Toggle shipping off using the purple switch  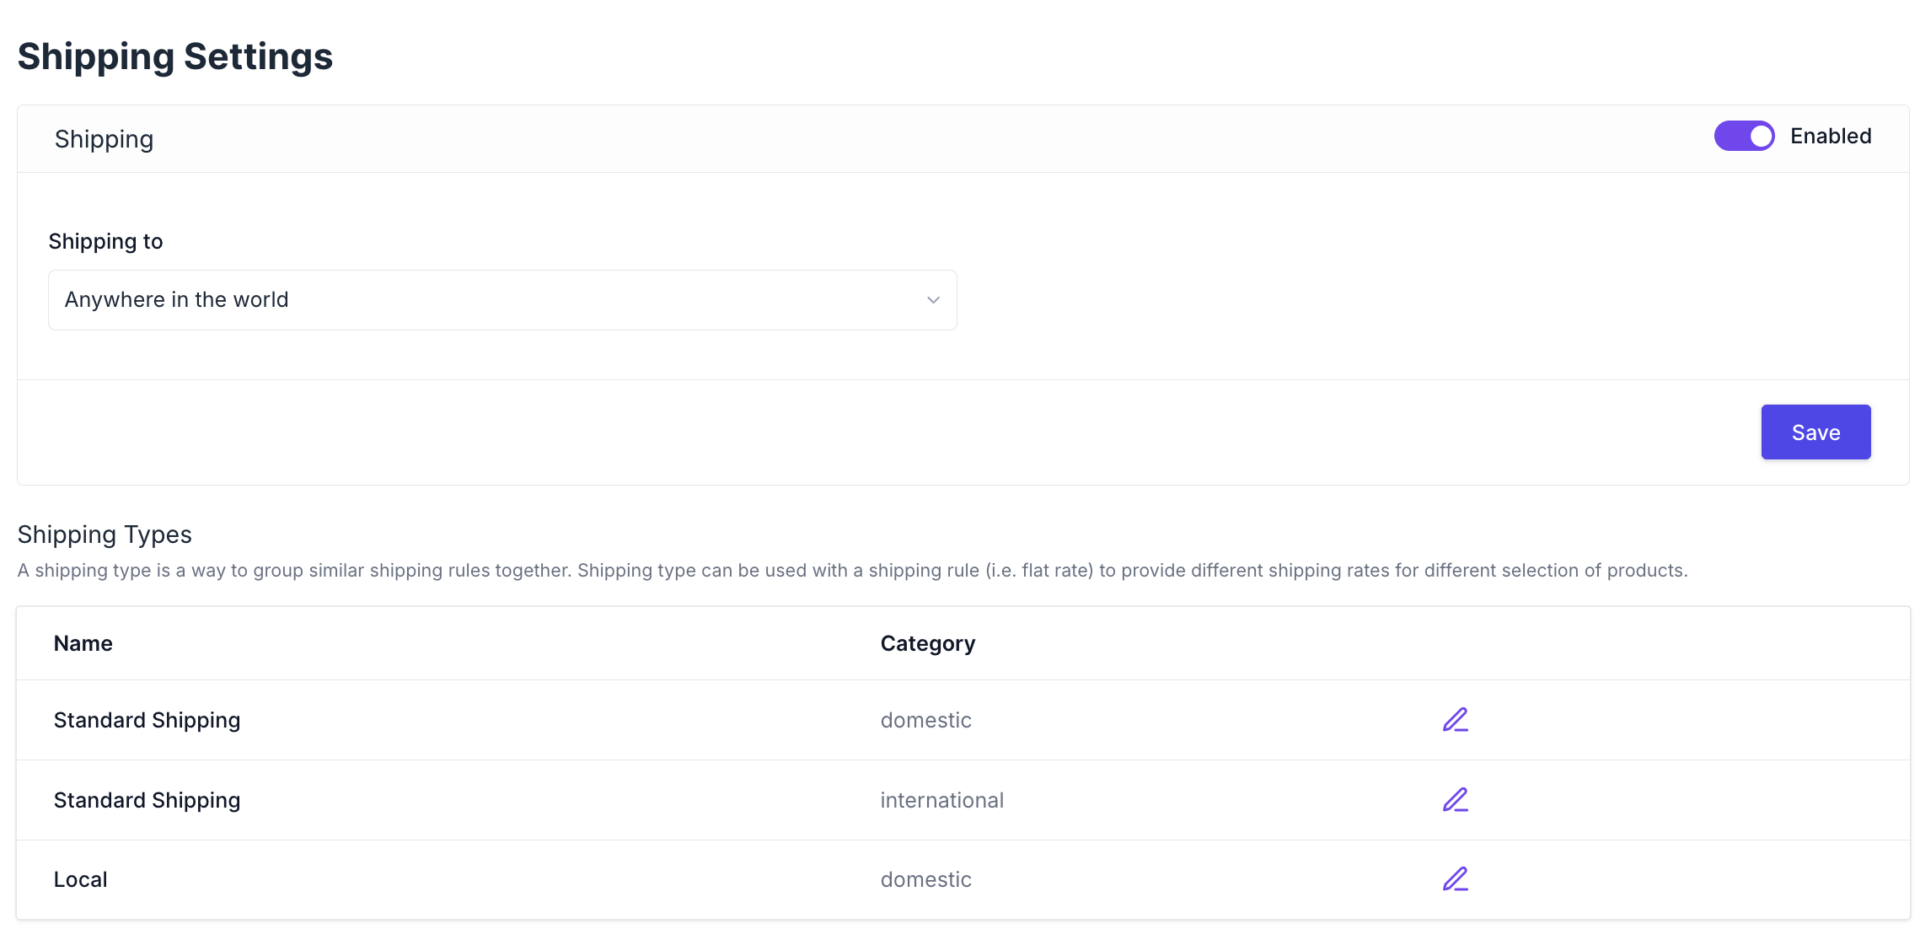point(1743,135)
